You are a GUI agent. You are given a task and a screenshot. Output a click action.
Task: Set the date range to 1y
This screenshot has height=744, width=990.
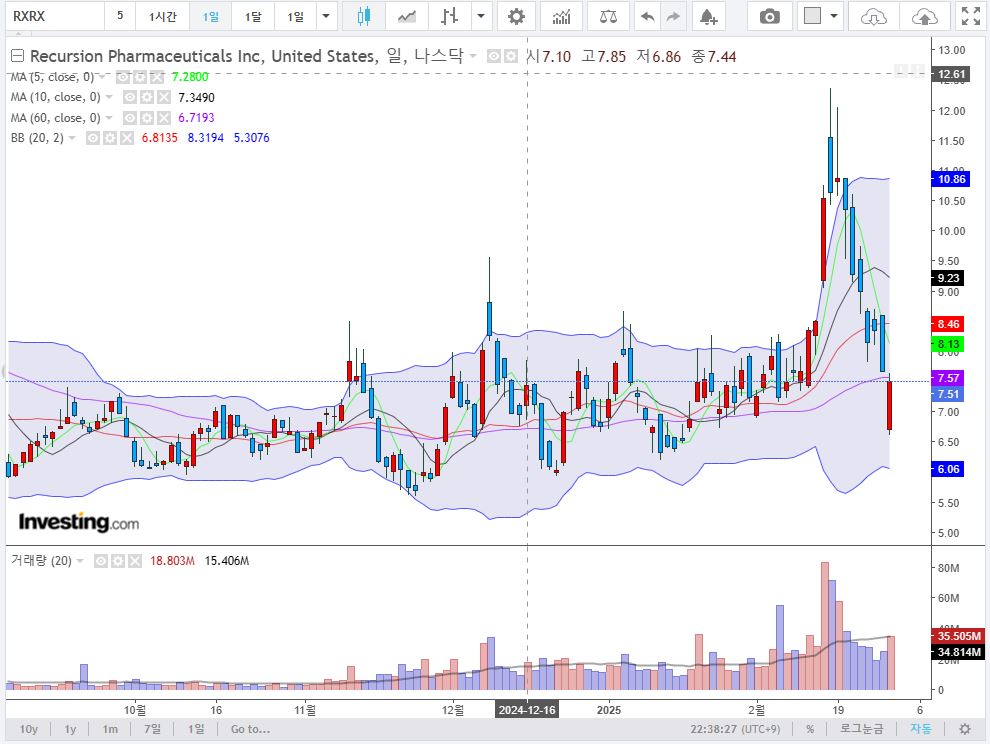point(70,729)
